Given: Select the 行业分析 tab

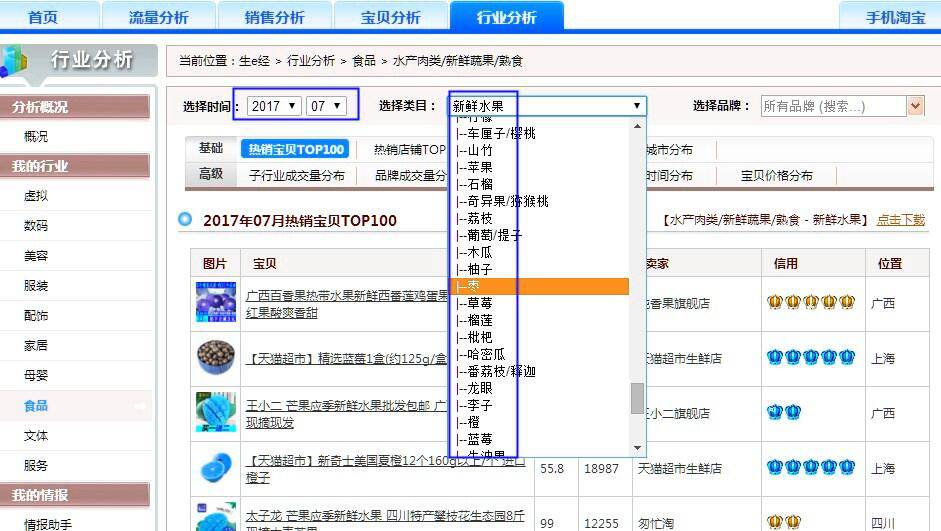Looking at the screenshot, I should [507, 16].
